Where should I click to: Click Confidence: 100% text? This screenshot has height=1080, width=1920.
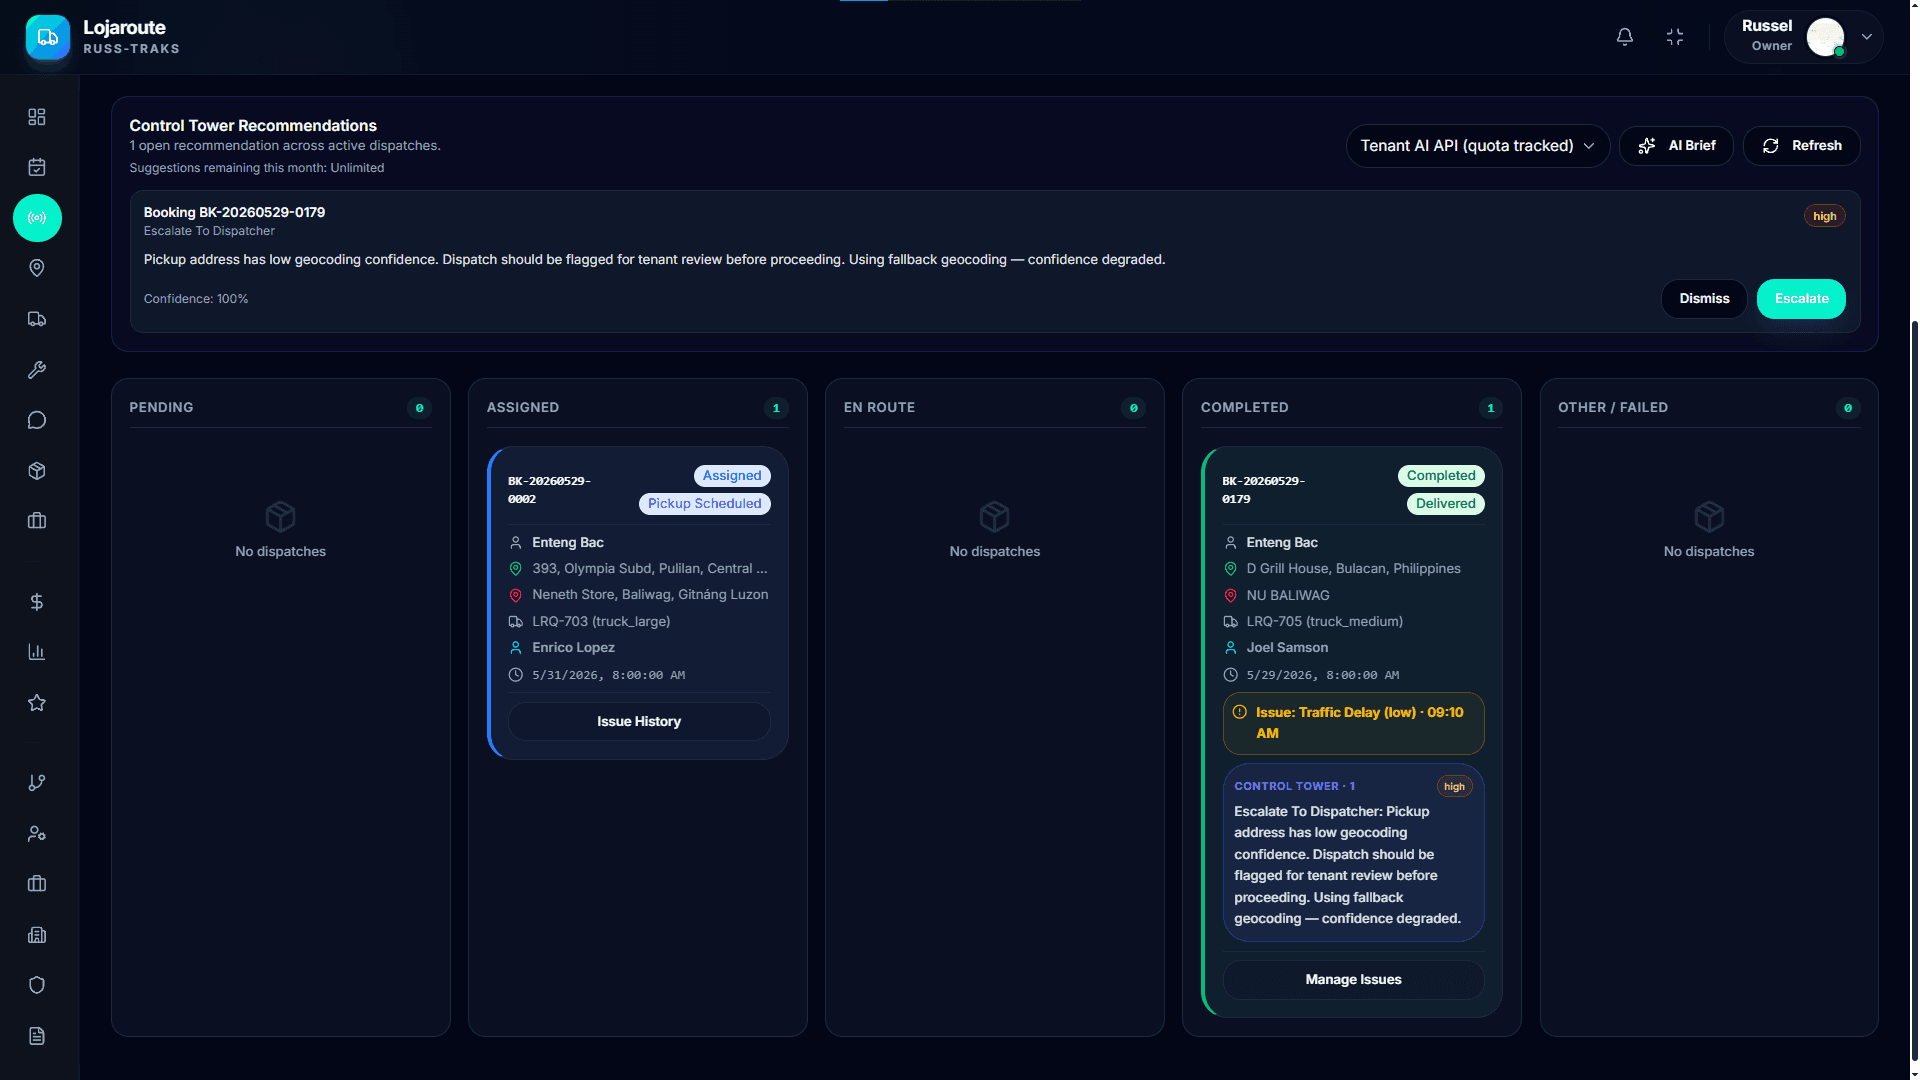(x=196, y=299)
